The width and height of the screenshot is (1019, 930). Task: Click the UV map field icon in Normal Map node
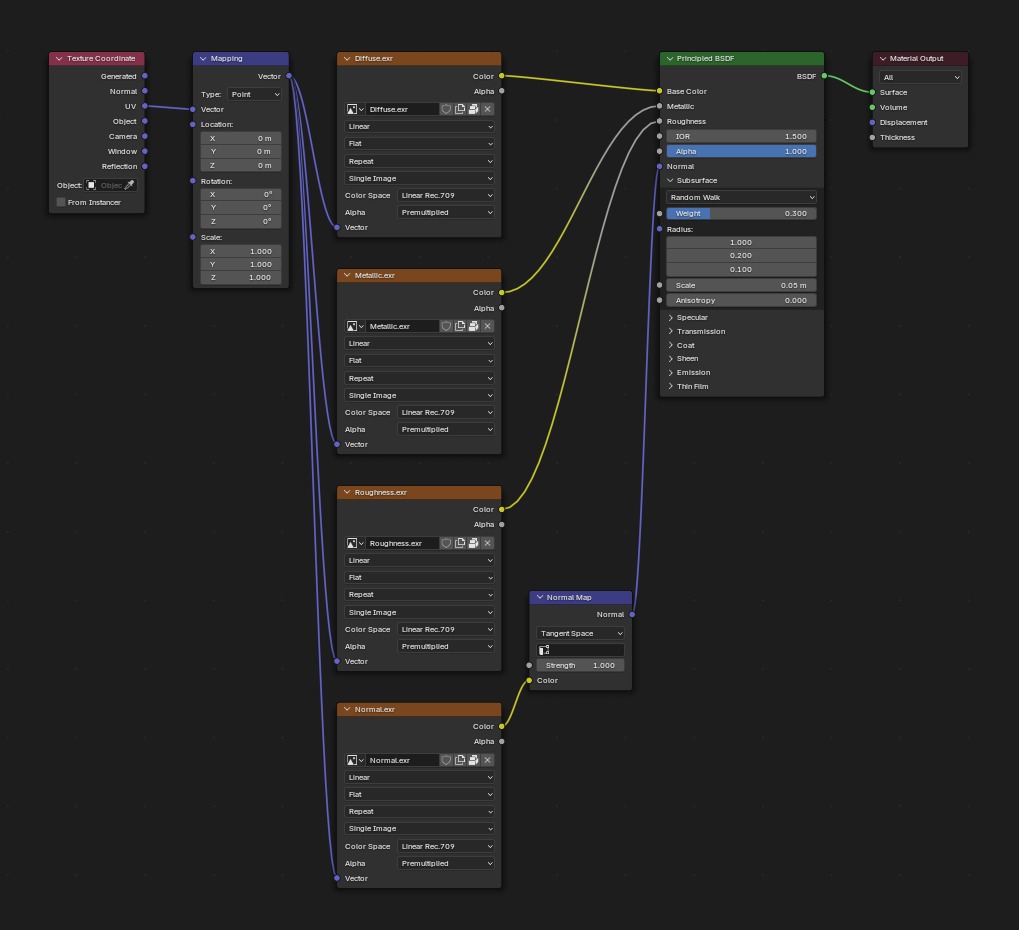(545, 650)
